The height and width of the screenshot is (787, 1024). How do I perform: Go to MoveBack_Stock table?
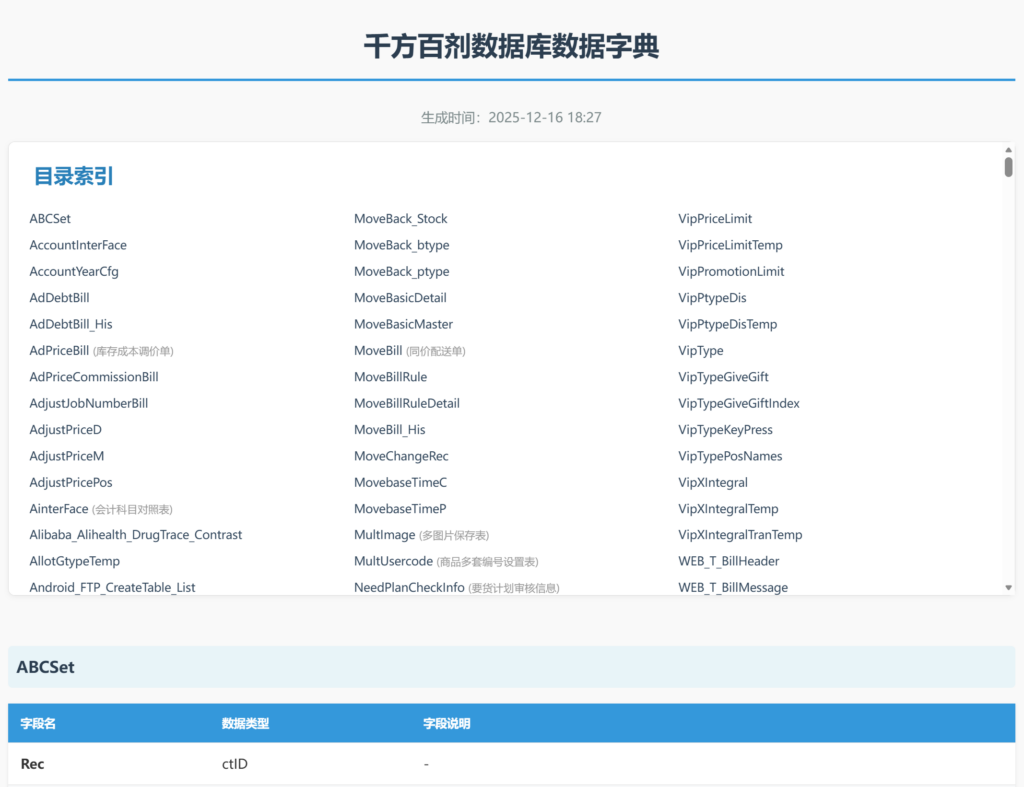[x=400, y=219]
